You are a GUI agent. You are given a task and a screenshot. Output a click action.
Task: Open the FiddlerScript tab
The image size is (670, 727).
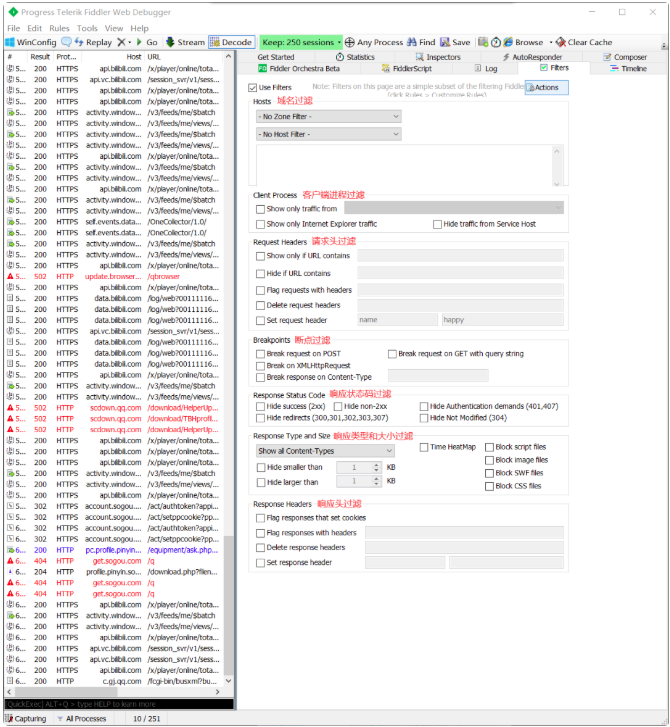click(x=407, y=69)
